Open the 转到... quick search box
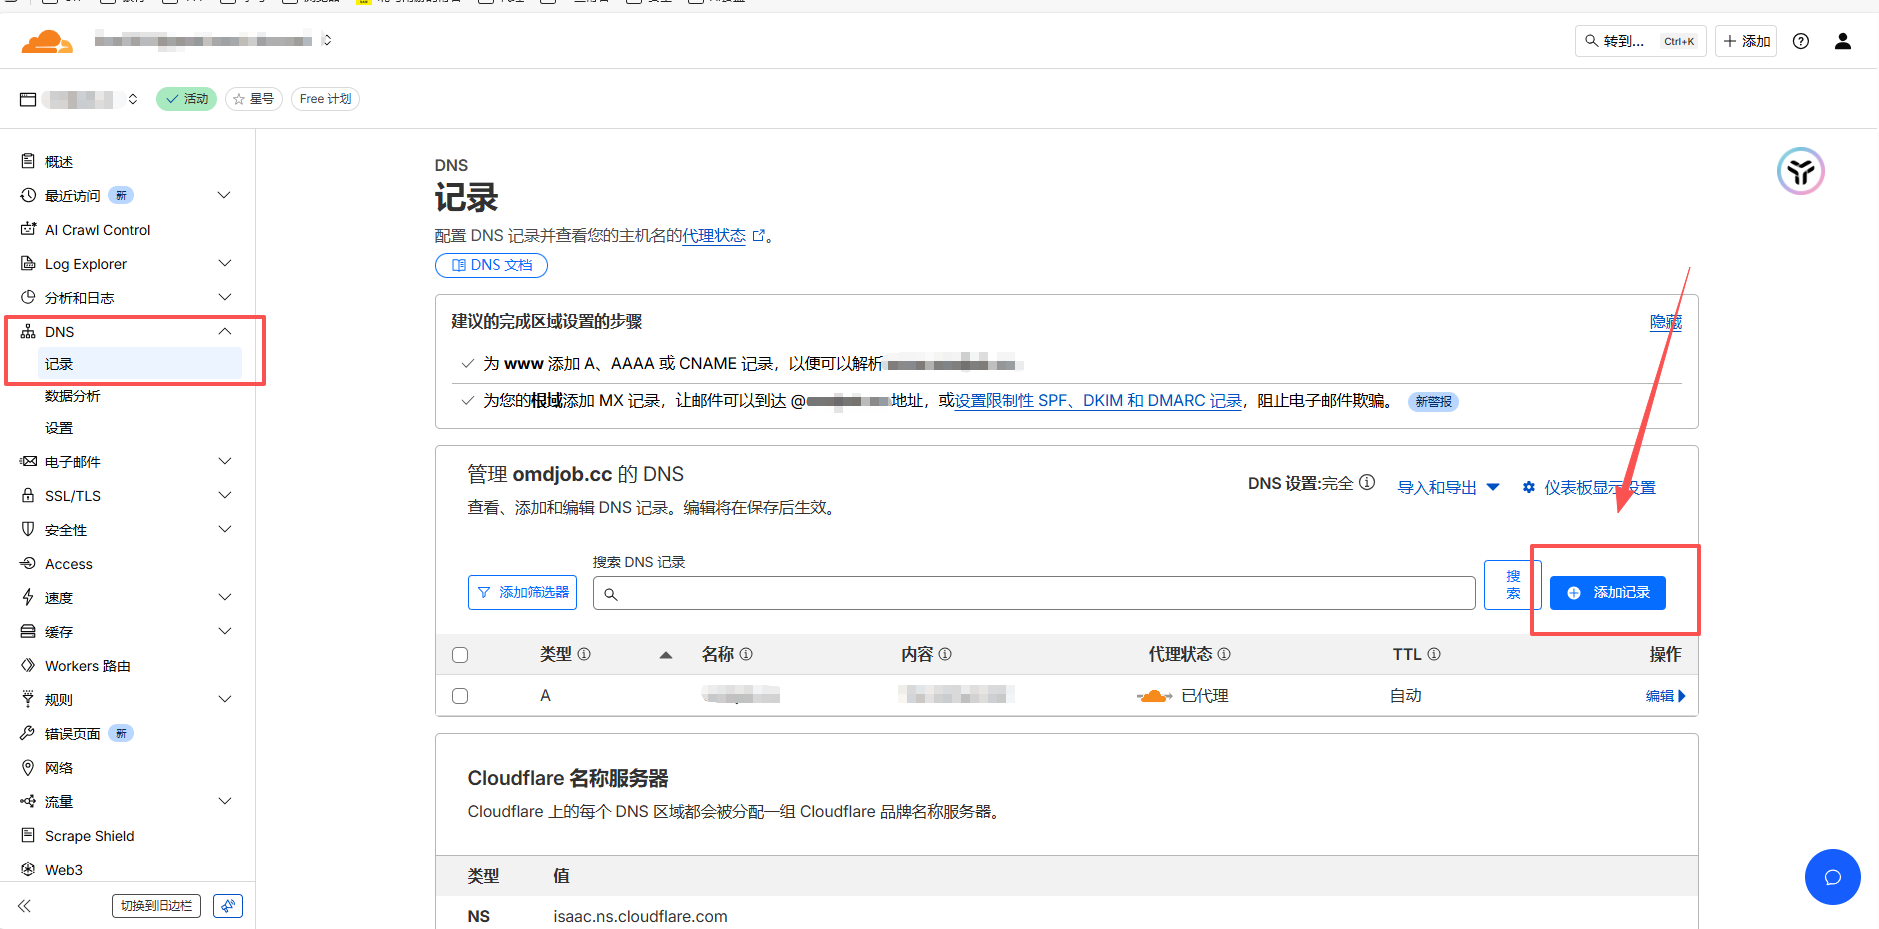Viewport: 1879px width, 929px height. click(1640, 41)
